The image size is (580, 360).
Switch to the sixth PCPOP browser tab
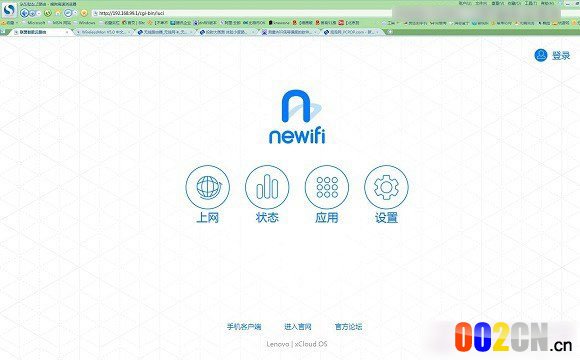point(351,32)
